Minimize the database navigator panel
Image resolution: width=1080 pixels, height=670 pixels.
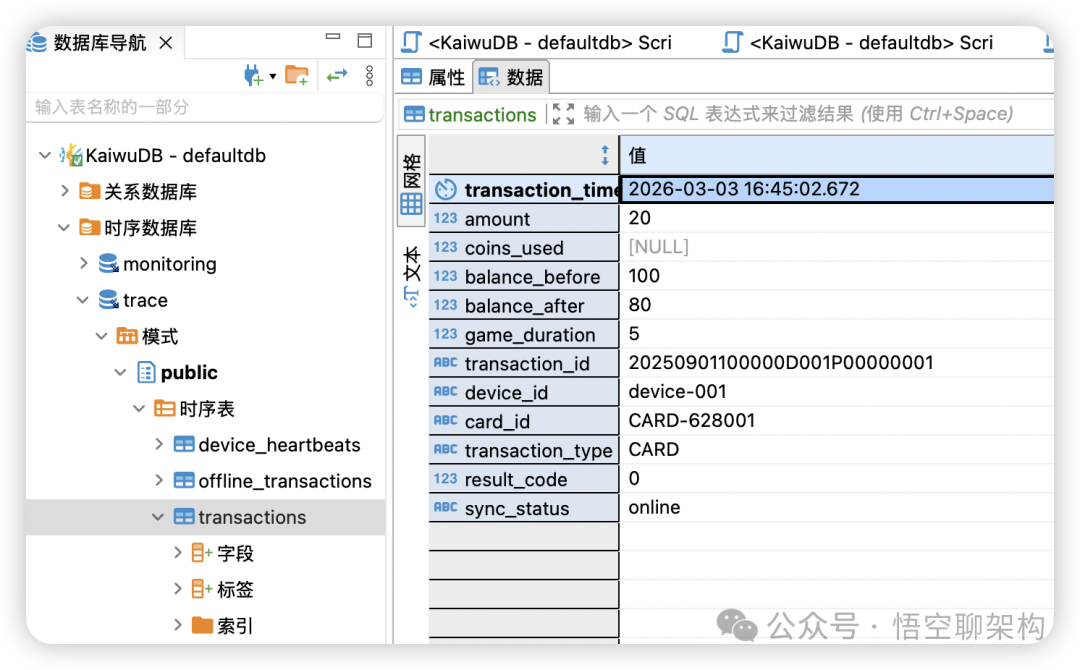point(333,36)
